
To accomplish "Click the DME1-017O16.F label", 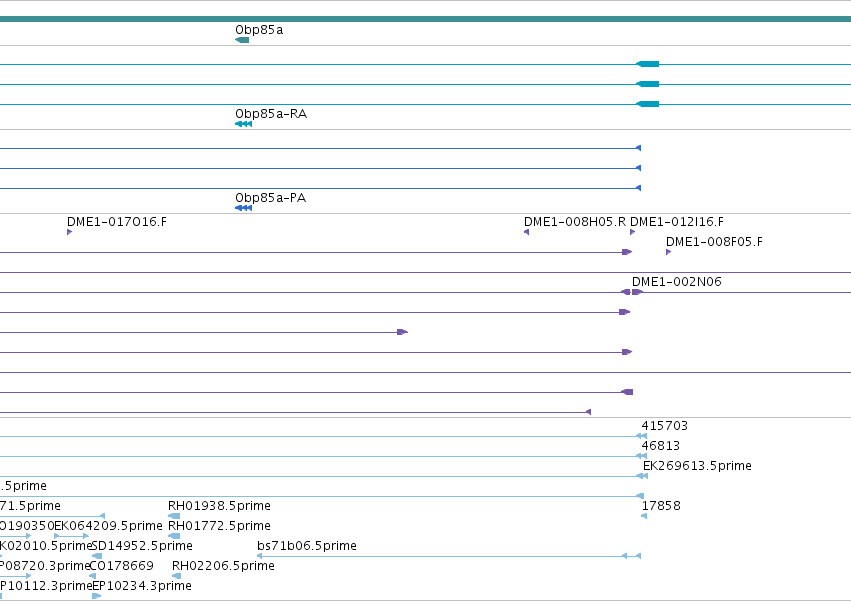I will click(117, 222).
